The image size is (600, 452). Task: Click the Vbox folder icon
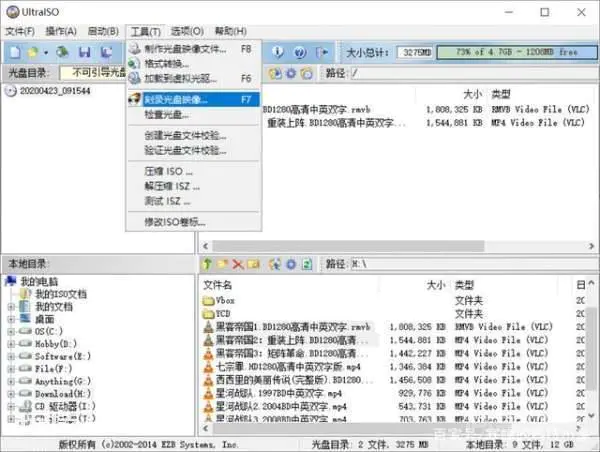tap(208, 301)
